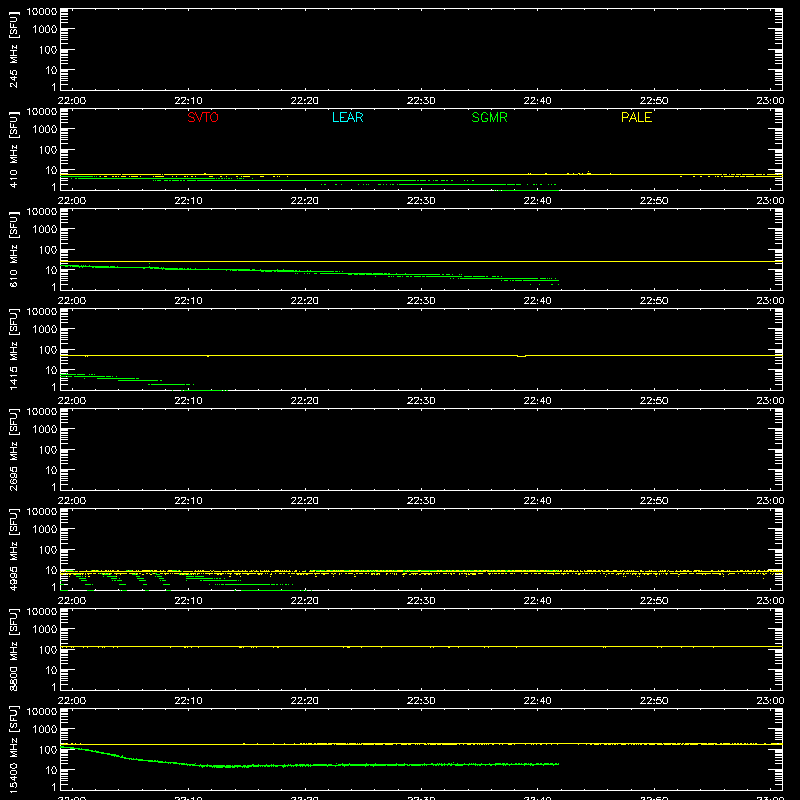Viewport: 800px width, 800px height.
Task: Click the 1000 tick of the 410 MHz axis
Action: pos(45,130)
